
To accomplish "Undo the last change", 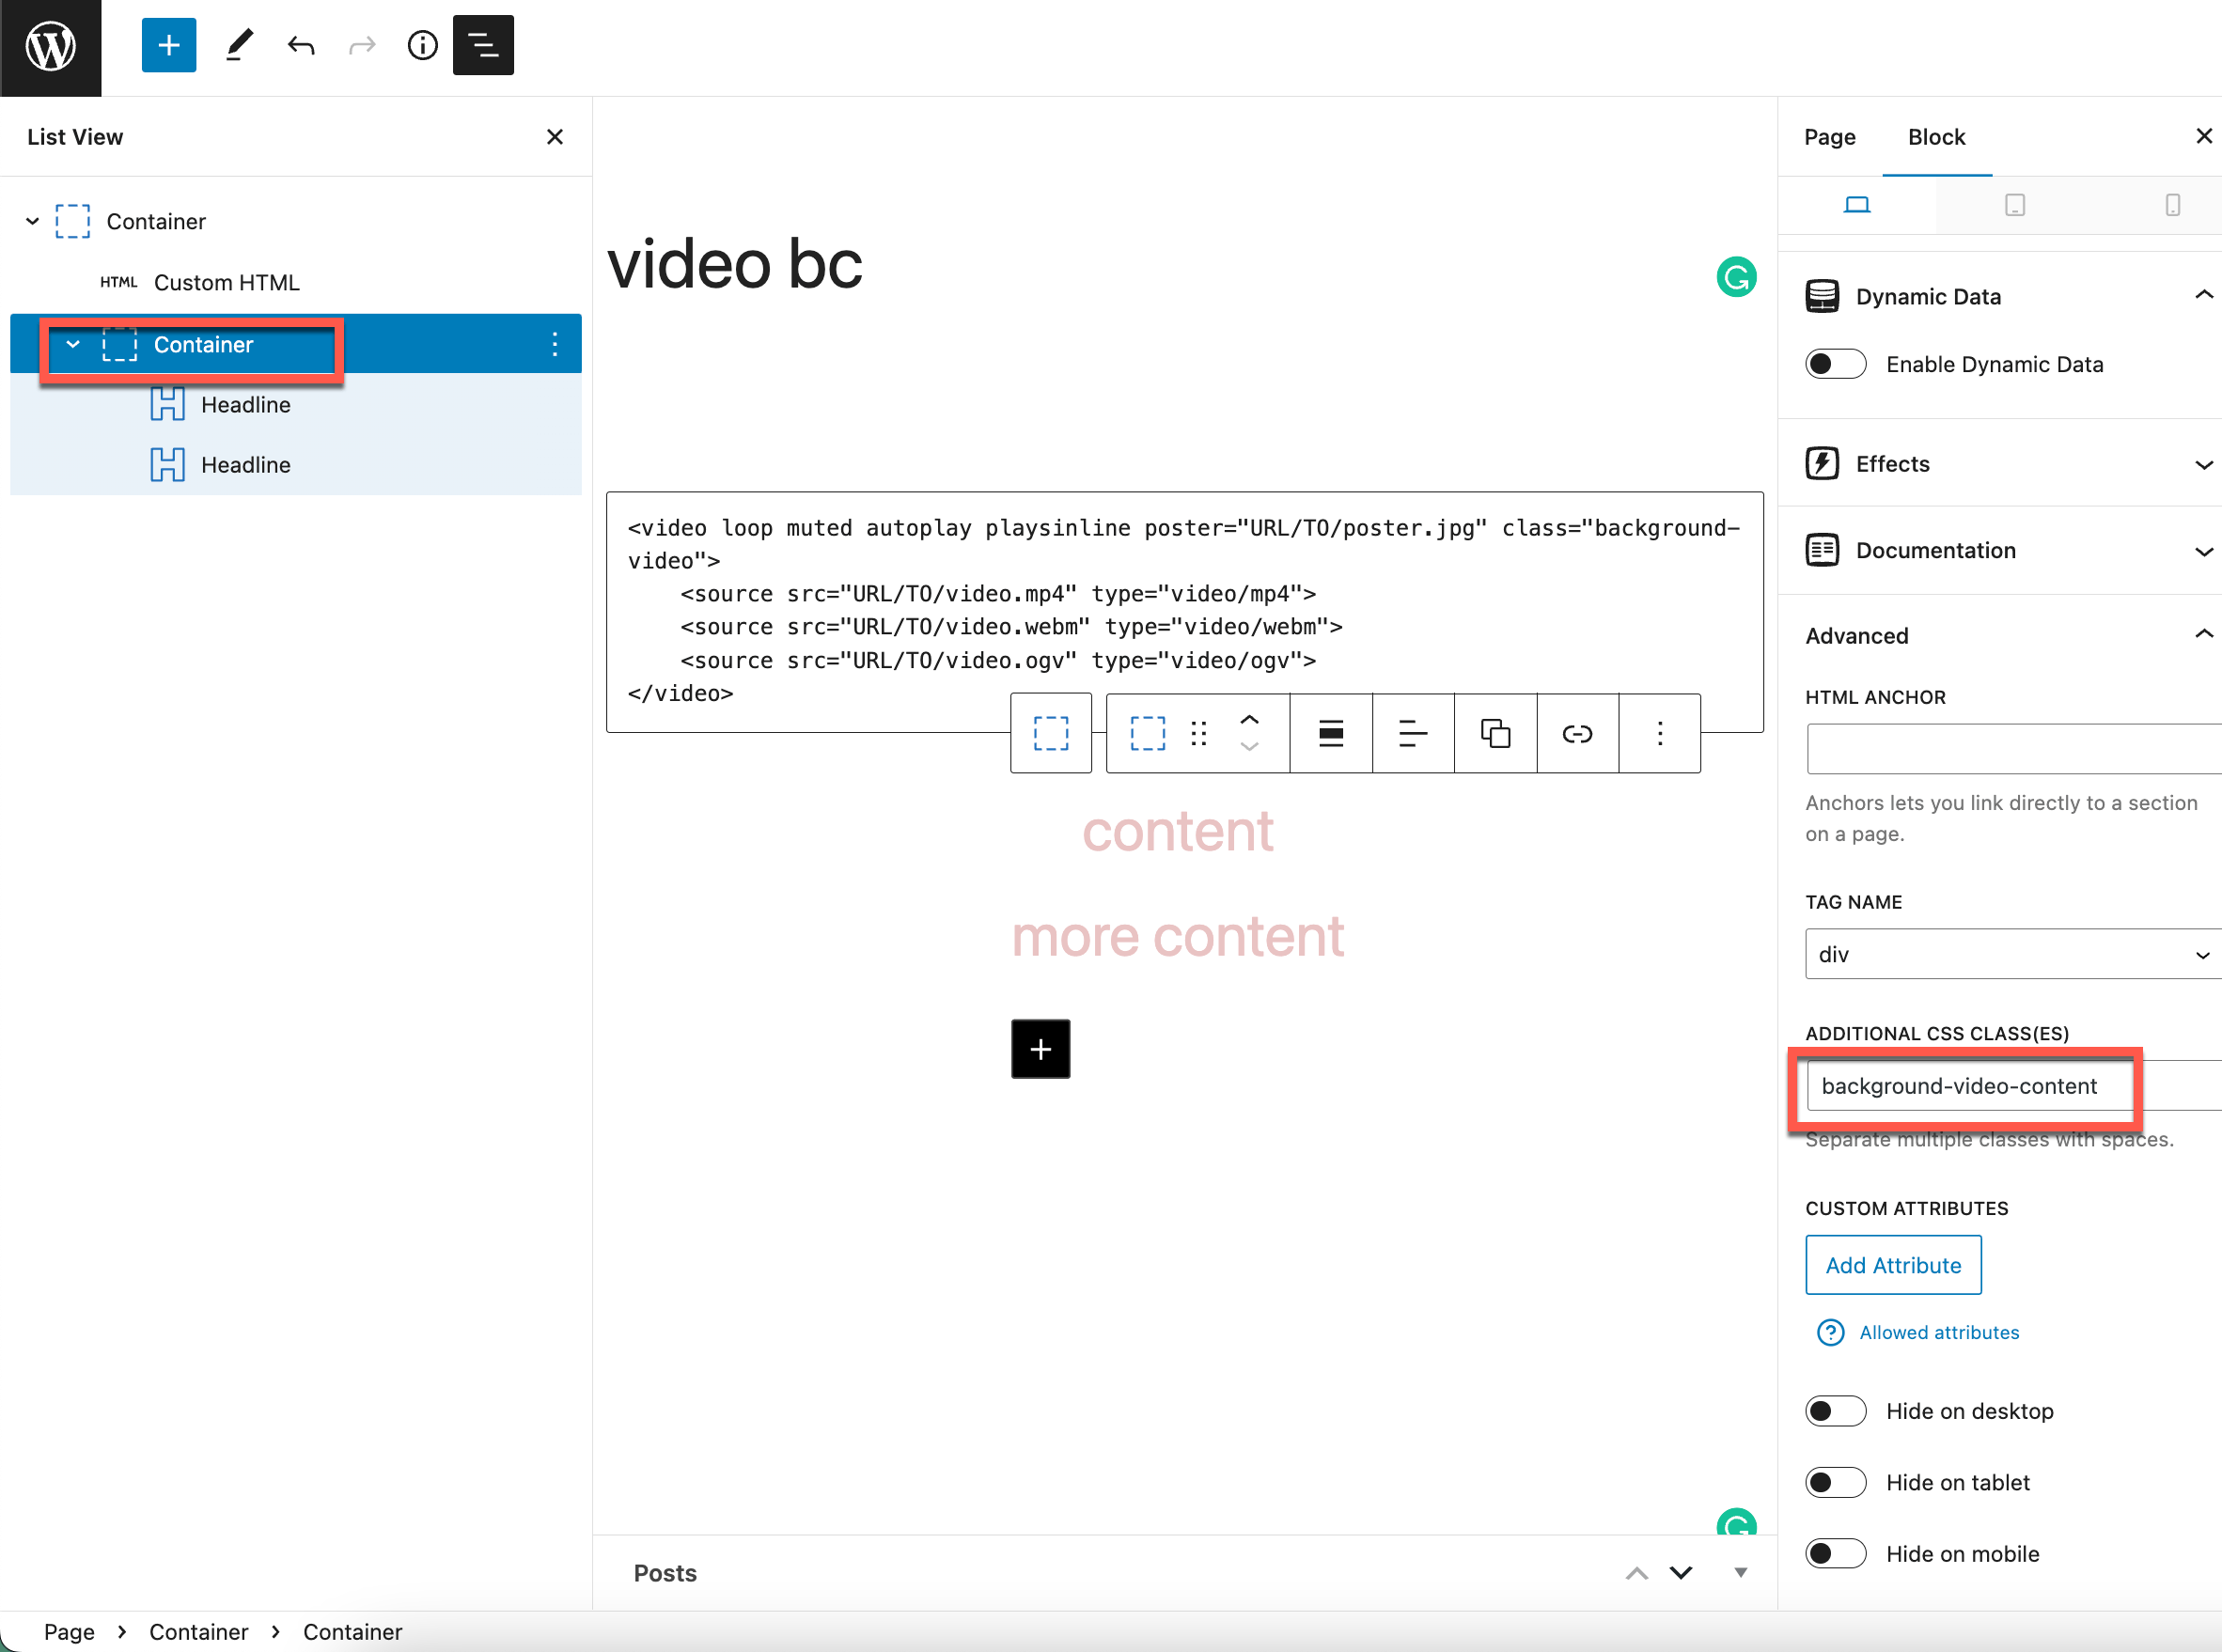I will [x=301, y=45].
